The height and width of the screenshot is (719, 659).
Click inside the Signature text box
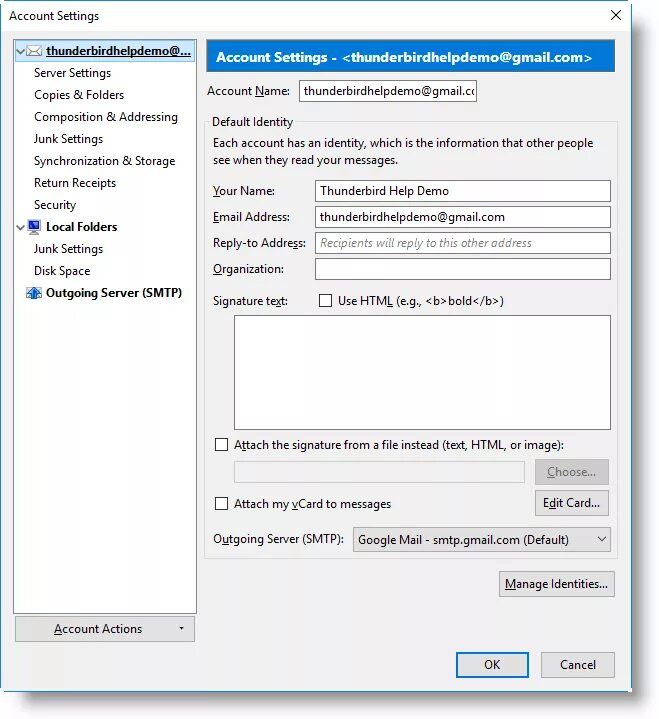tap(422, 372)
